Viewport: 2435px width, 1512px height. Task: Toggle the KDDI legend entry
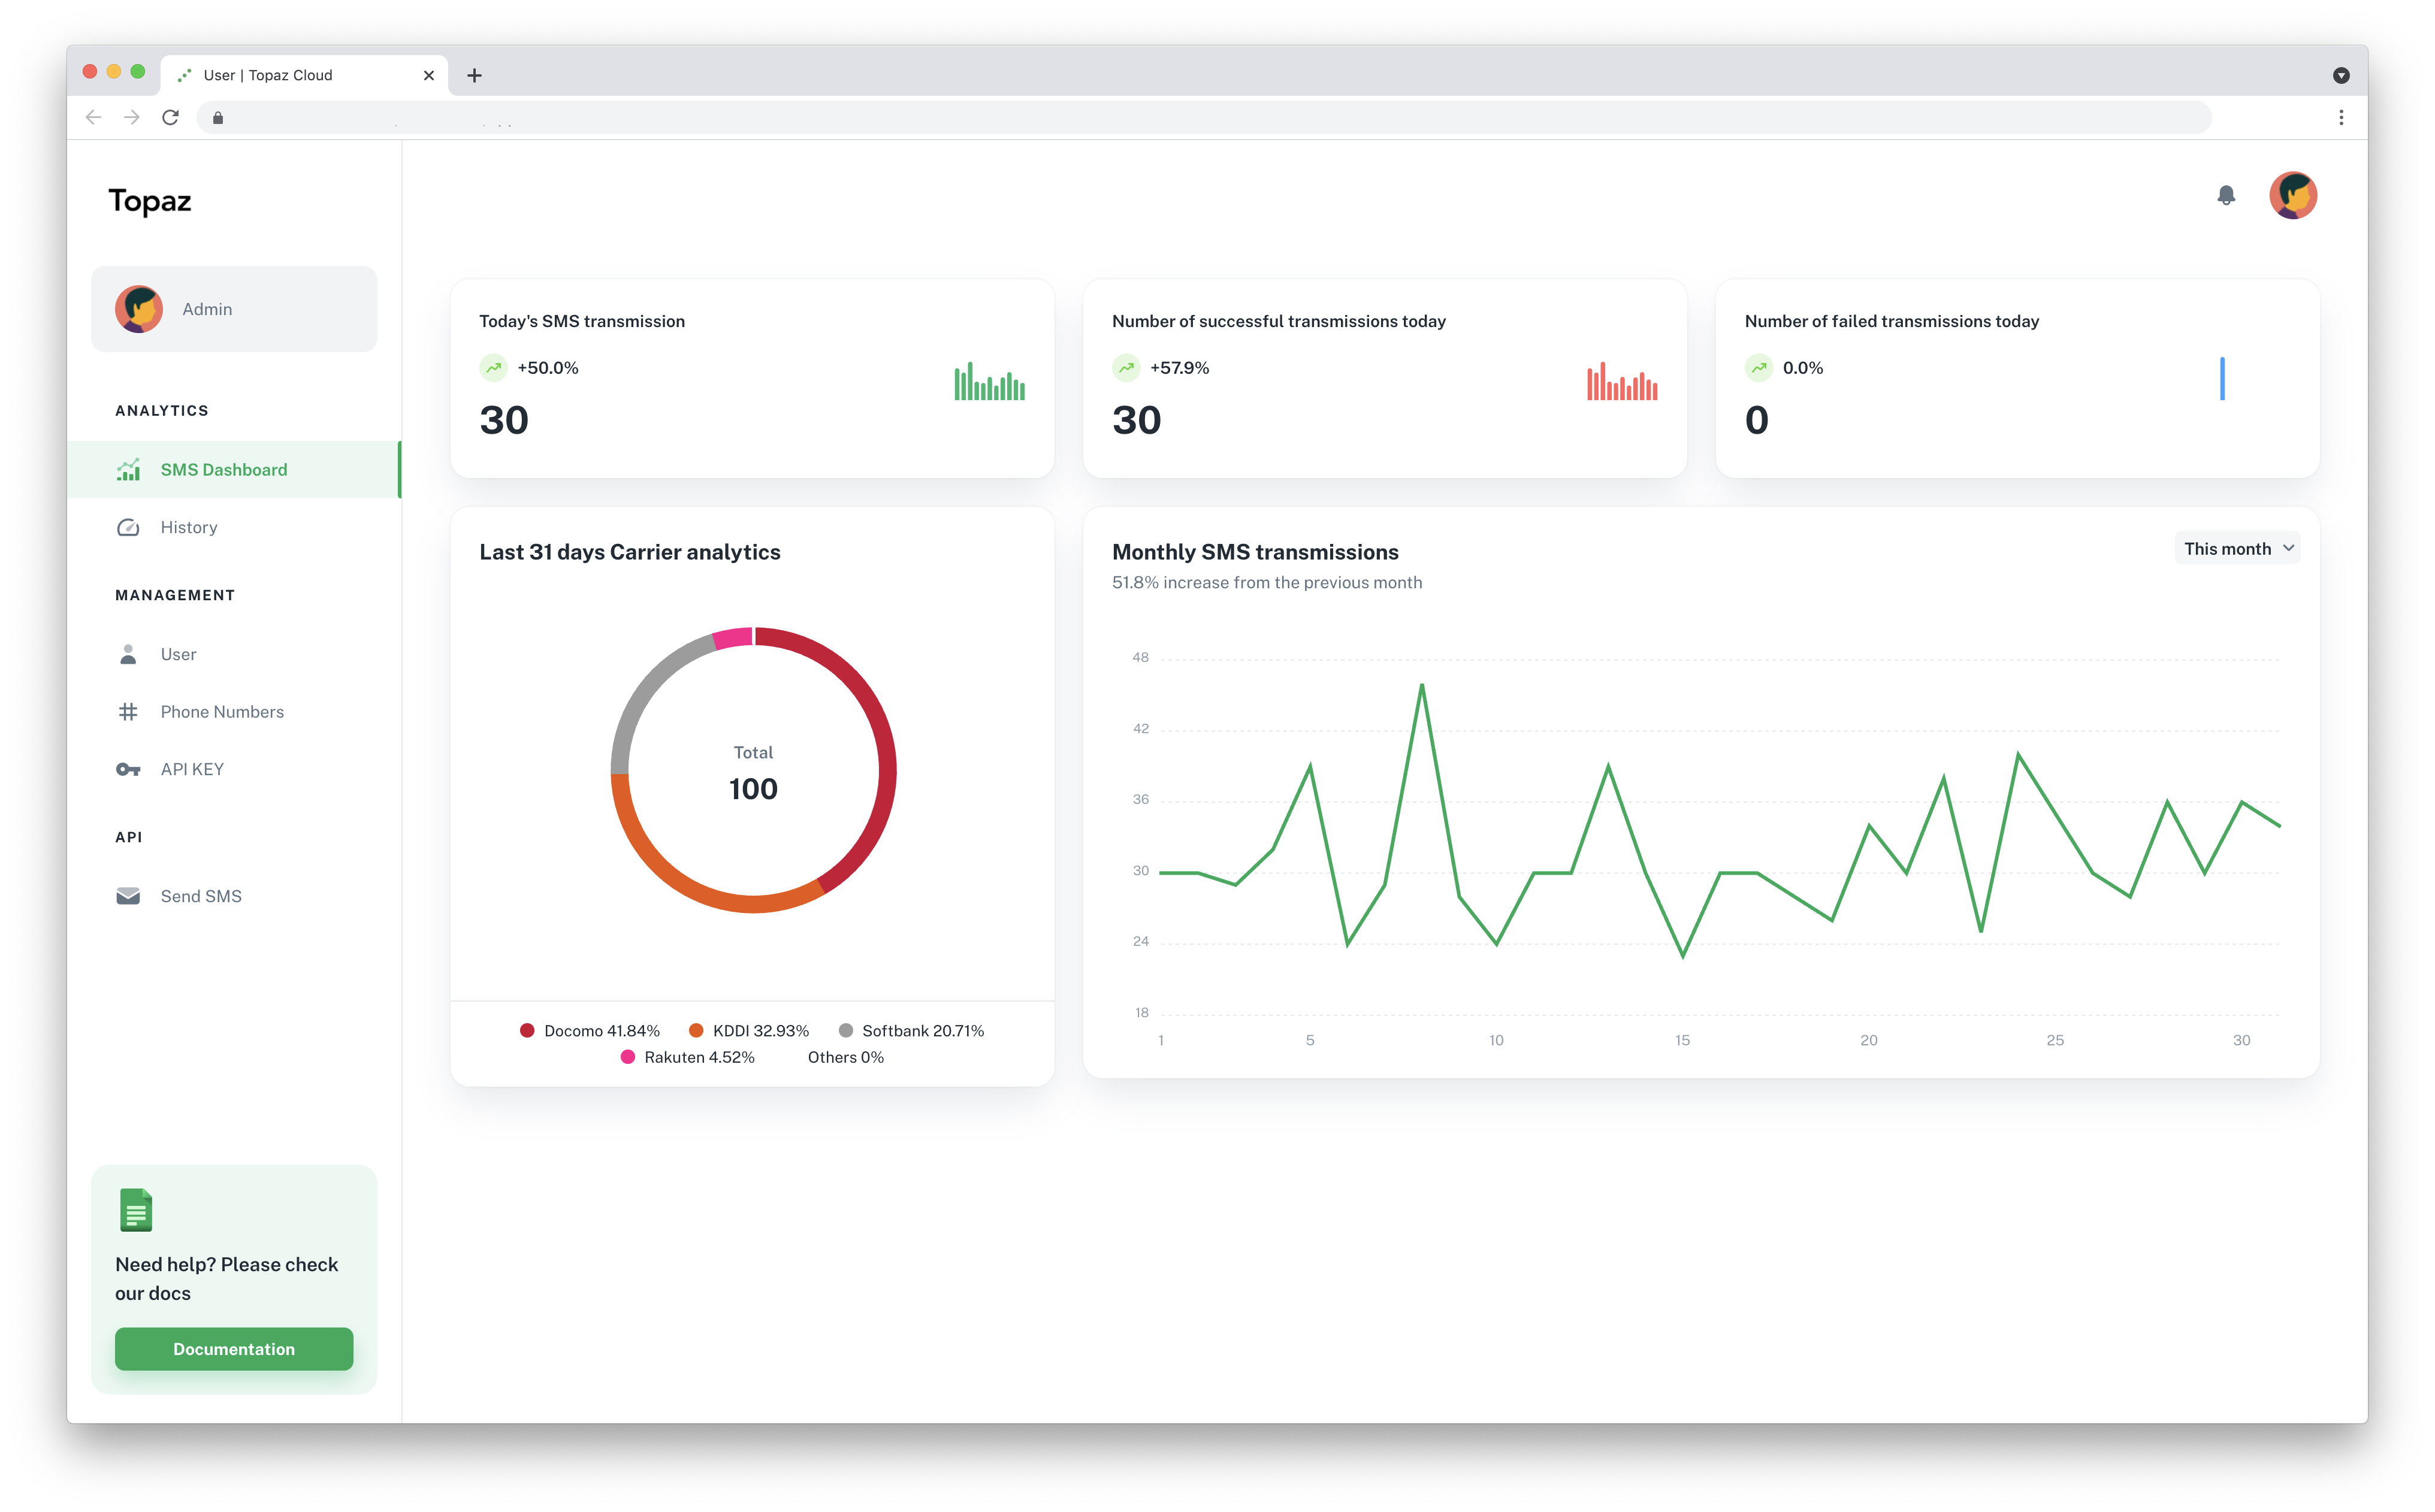(749, 1031)
